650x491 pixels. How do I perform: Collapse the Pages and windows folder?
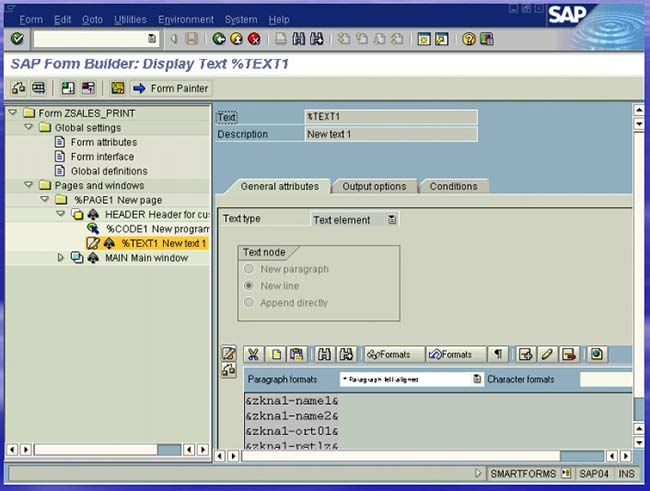pyautogui.click(x=29, y=185)
